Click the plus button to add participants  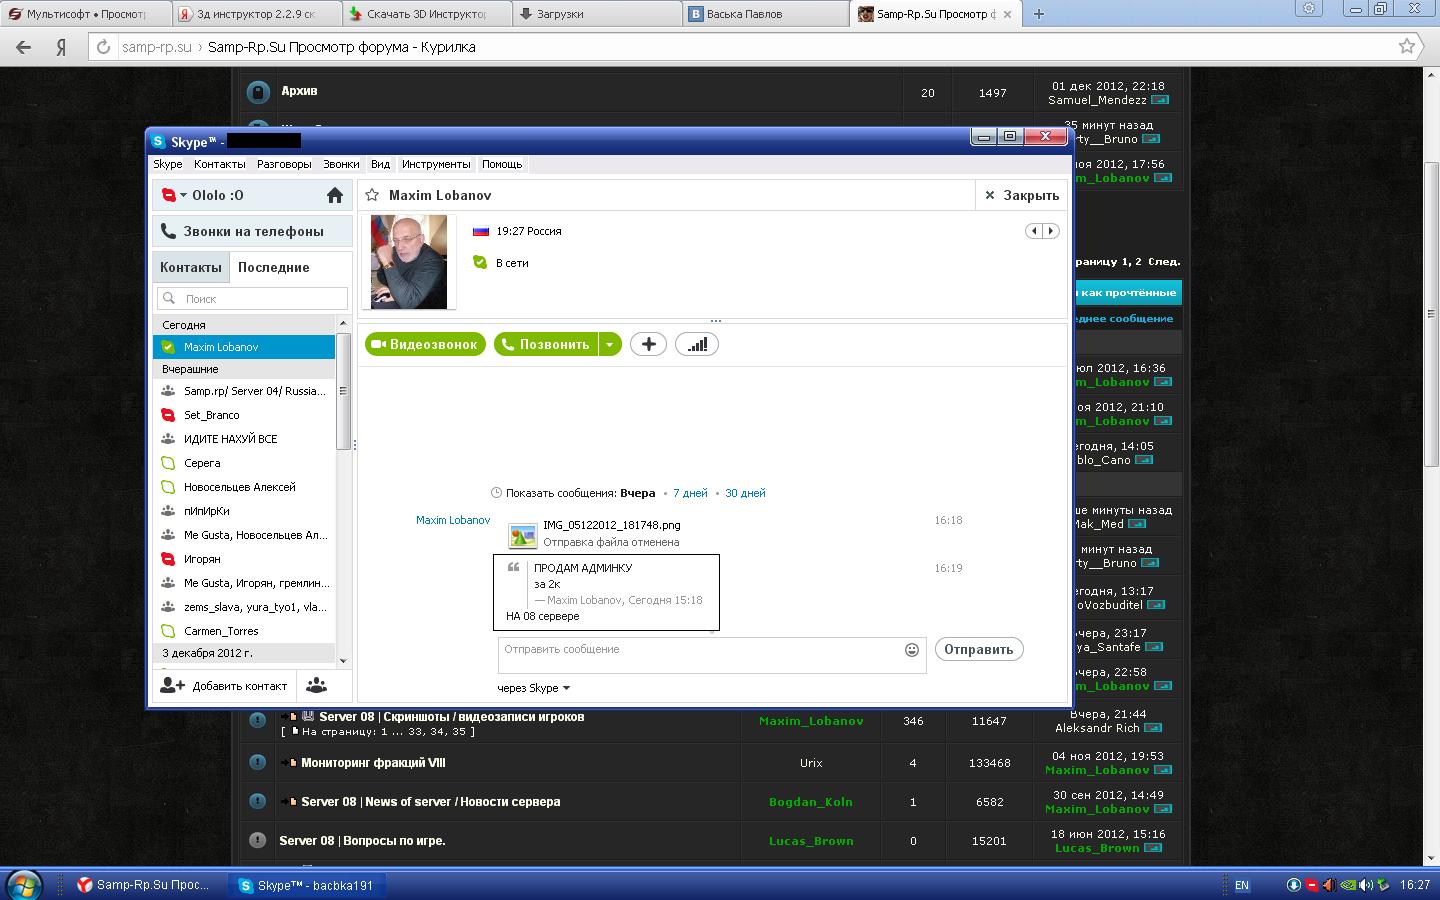(x=648, y=344)
